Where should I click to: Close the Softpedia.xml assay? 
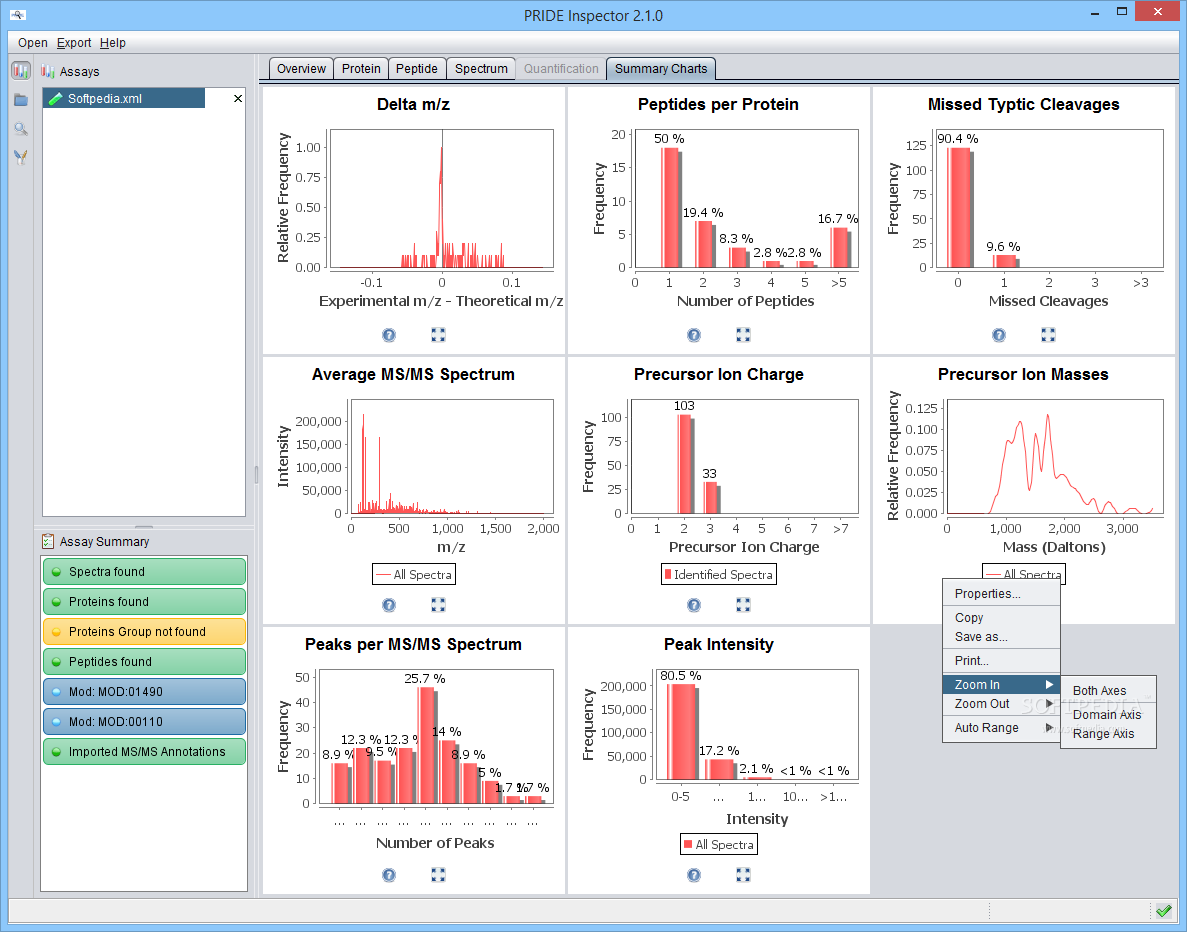[238, 98]
